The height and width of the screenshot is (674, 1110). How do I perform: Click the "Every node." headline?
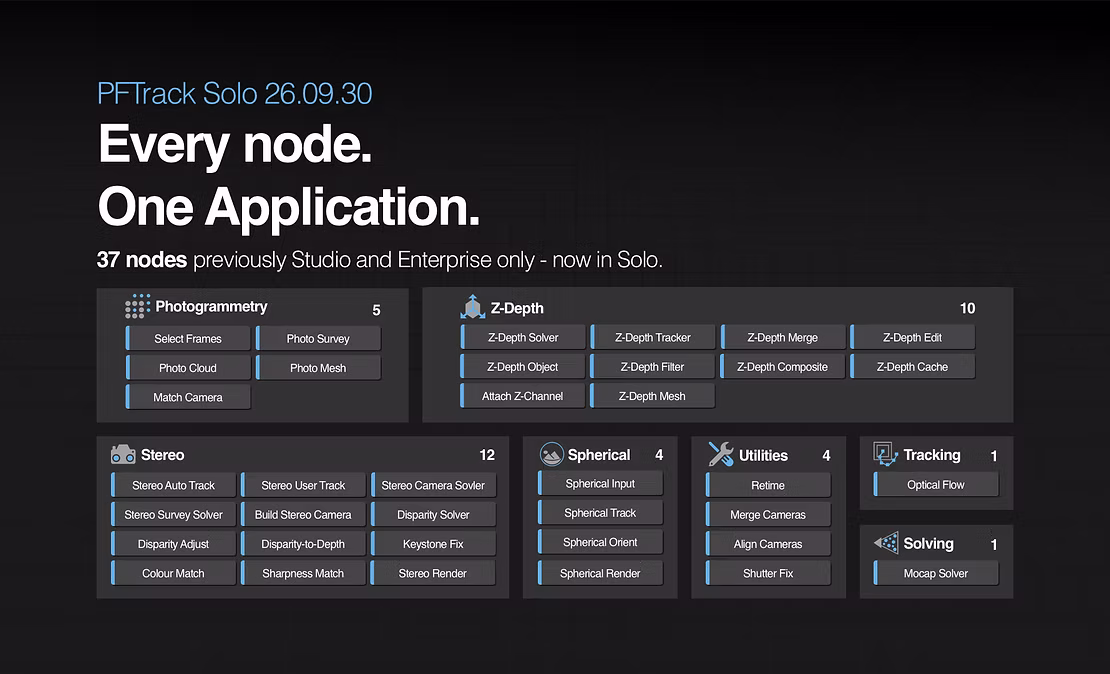click(235, 145)
